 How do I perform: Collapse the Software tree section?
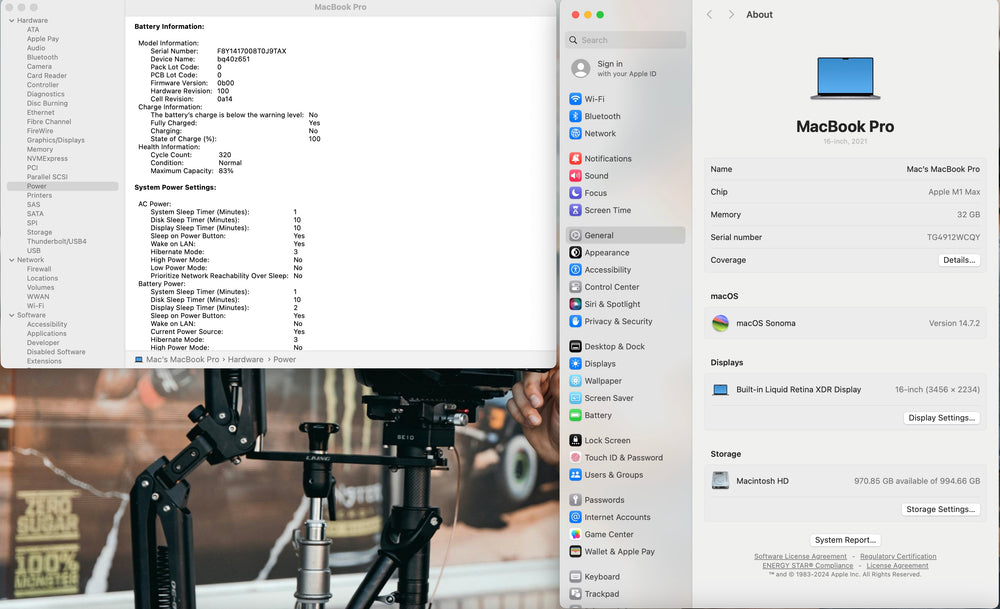click(11, 315)
